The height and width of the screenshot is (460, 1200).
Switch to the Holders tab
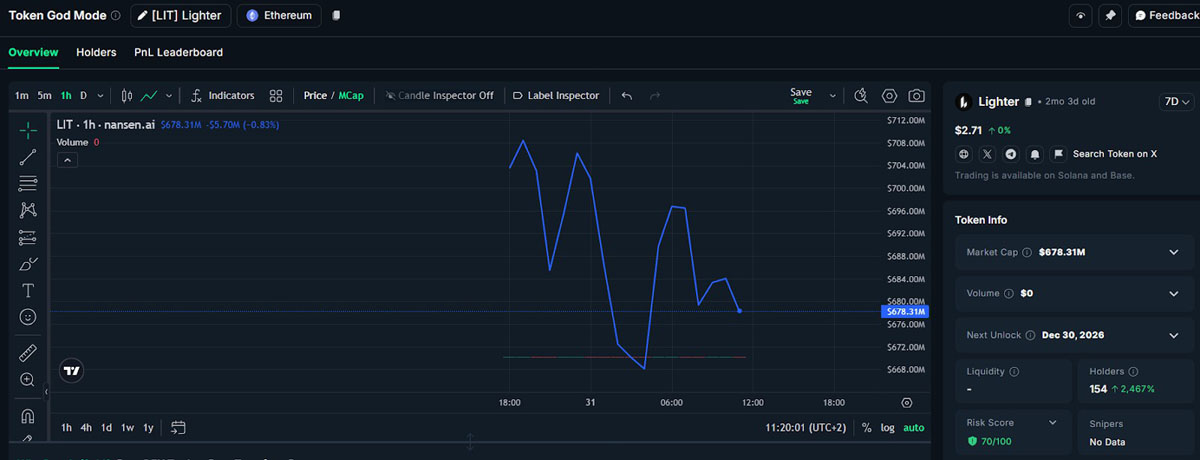click(x=96, y=52)
